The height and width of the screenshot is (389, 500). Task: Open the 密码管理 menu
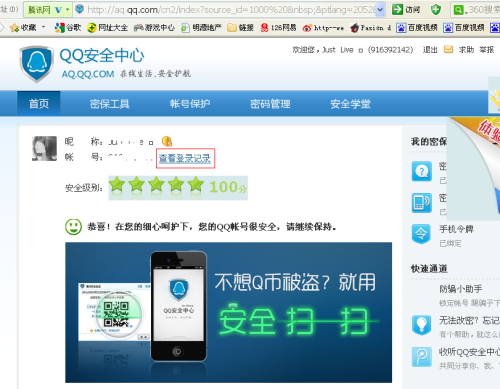270,104
